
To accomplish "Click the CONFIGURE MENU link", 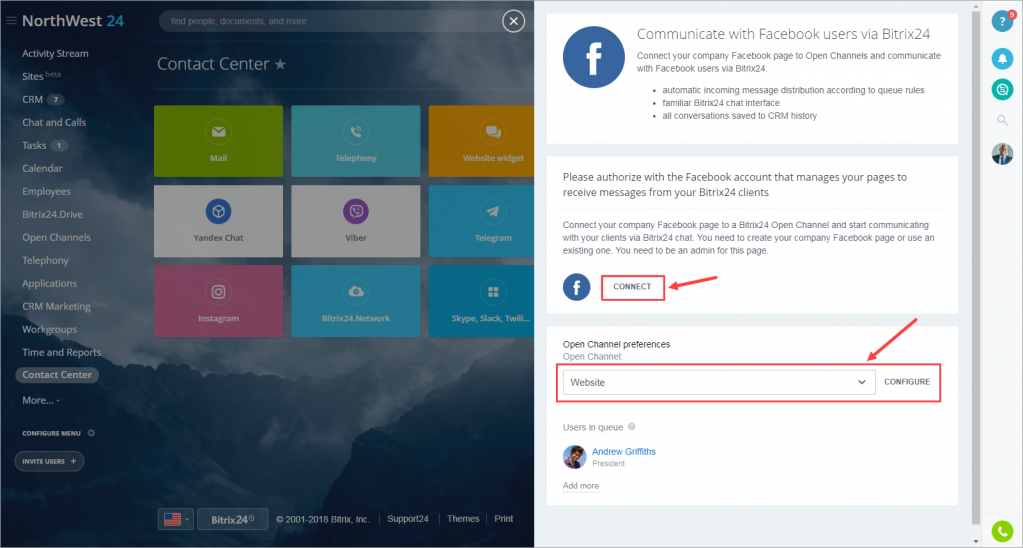I will [x=52, y=433].
